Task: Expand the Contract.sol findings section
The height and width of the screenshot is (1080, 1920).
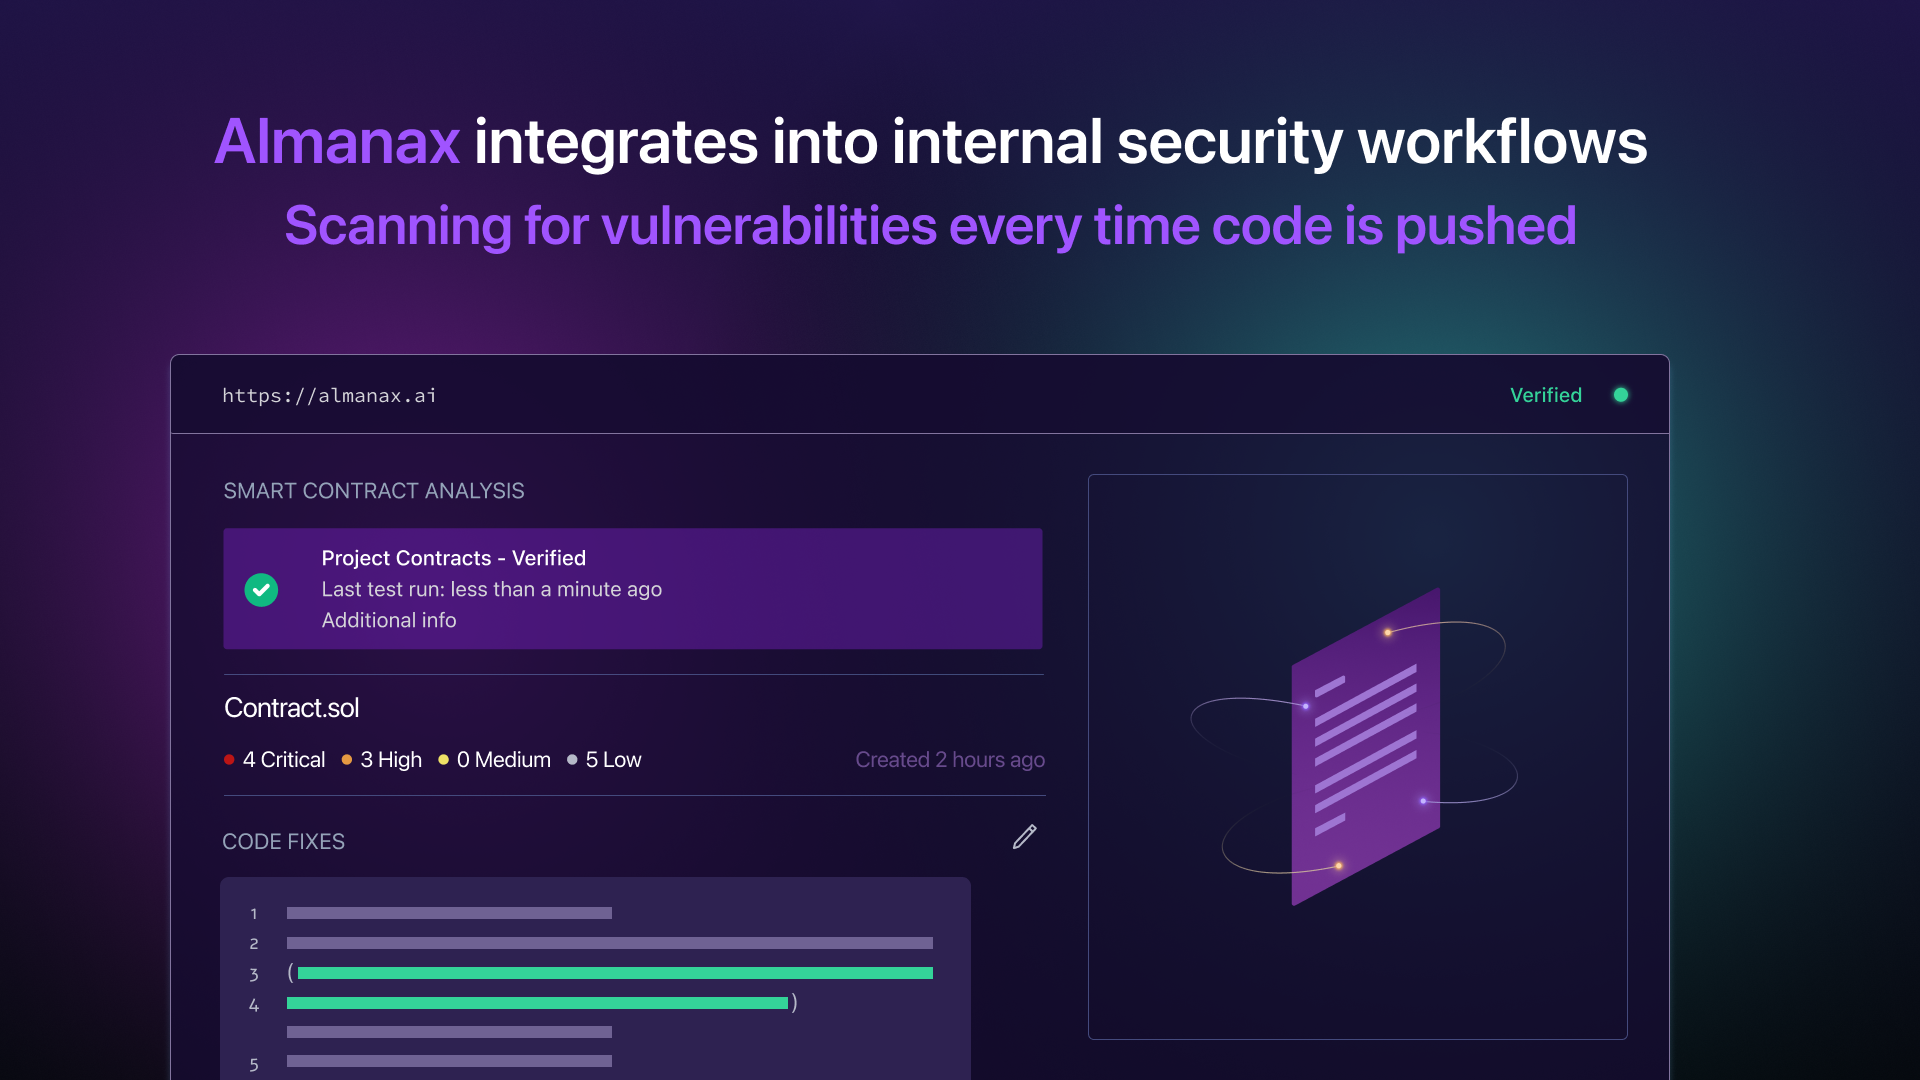Action: pyautogui.click(x=291, y=707)
